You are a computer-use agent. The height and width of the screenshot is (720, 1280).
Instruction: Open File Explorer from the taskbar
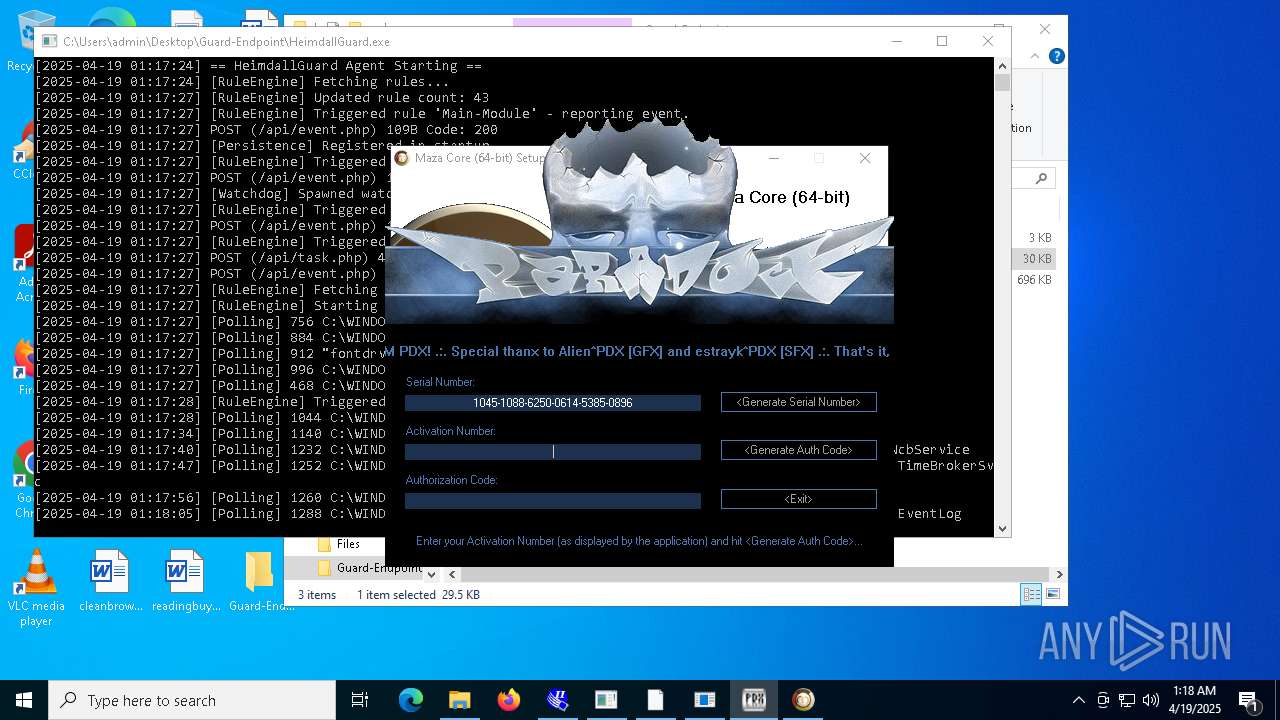pos(459,700)
